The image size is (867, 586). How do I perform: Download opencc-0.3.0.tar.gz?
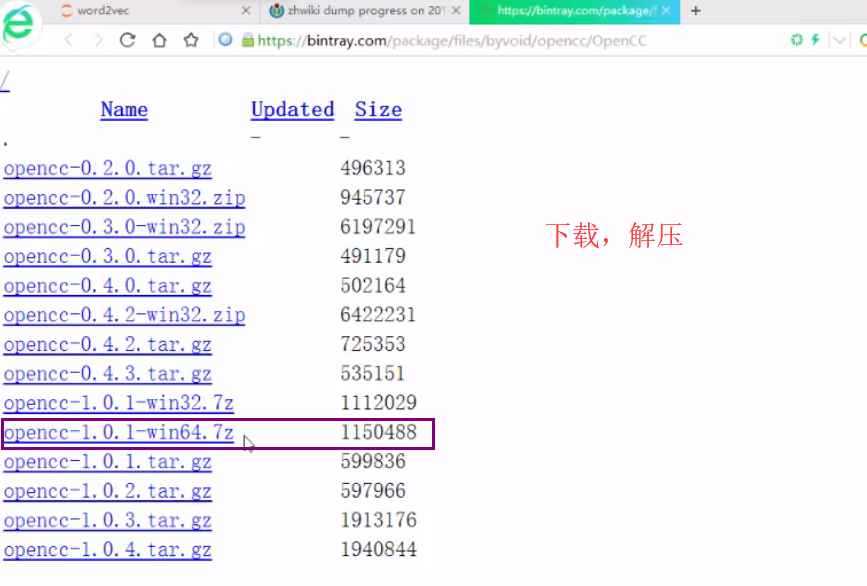107,256
